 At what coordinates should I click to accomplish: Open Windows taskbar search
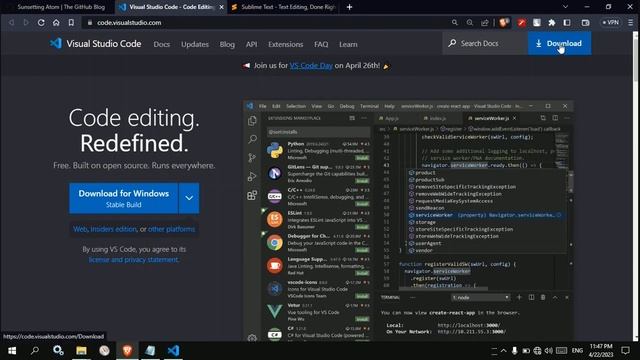tap(35, 351)
